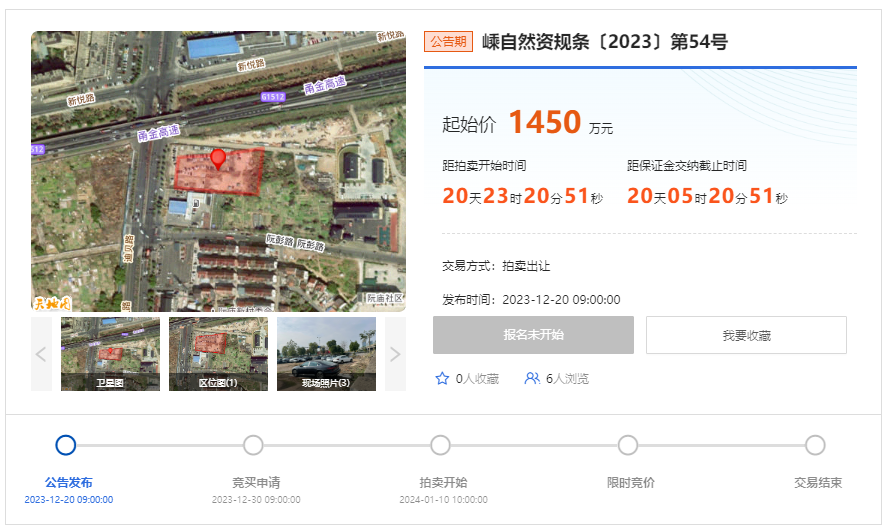Viewport: 884px width, 528px height.
Task: Open the 现场照片(3) thumbnail
Action: (x=326, y=354)
